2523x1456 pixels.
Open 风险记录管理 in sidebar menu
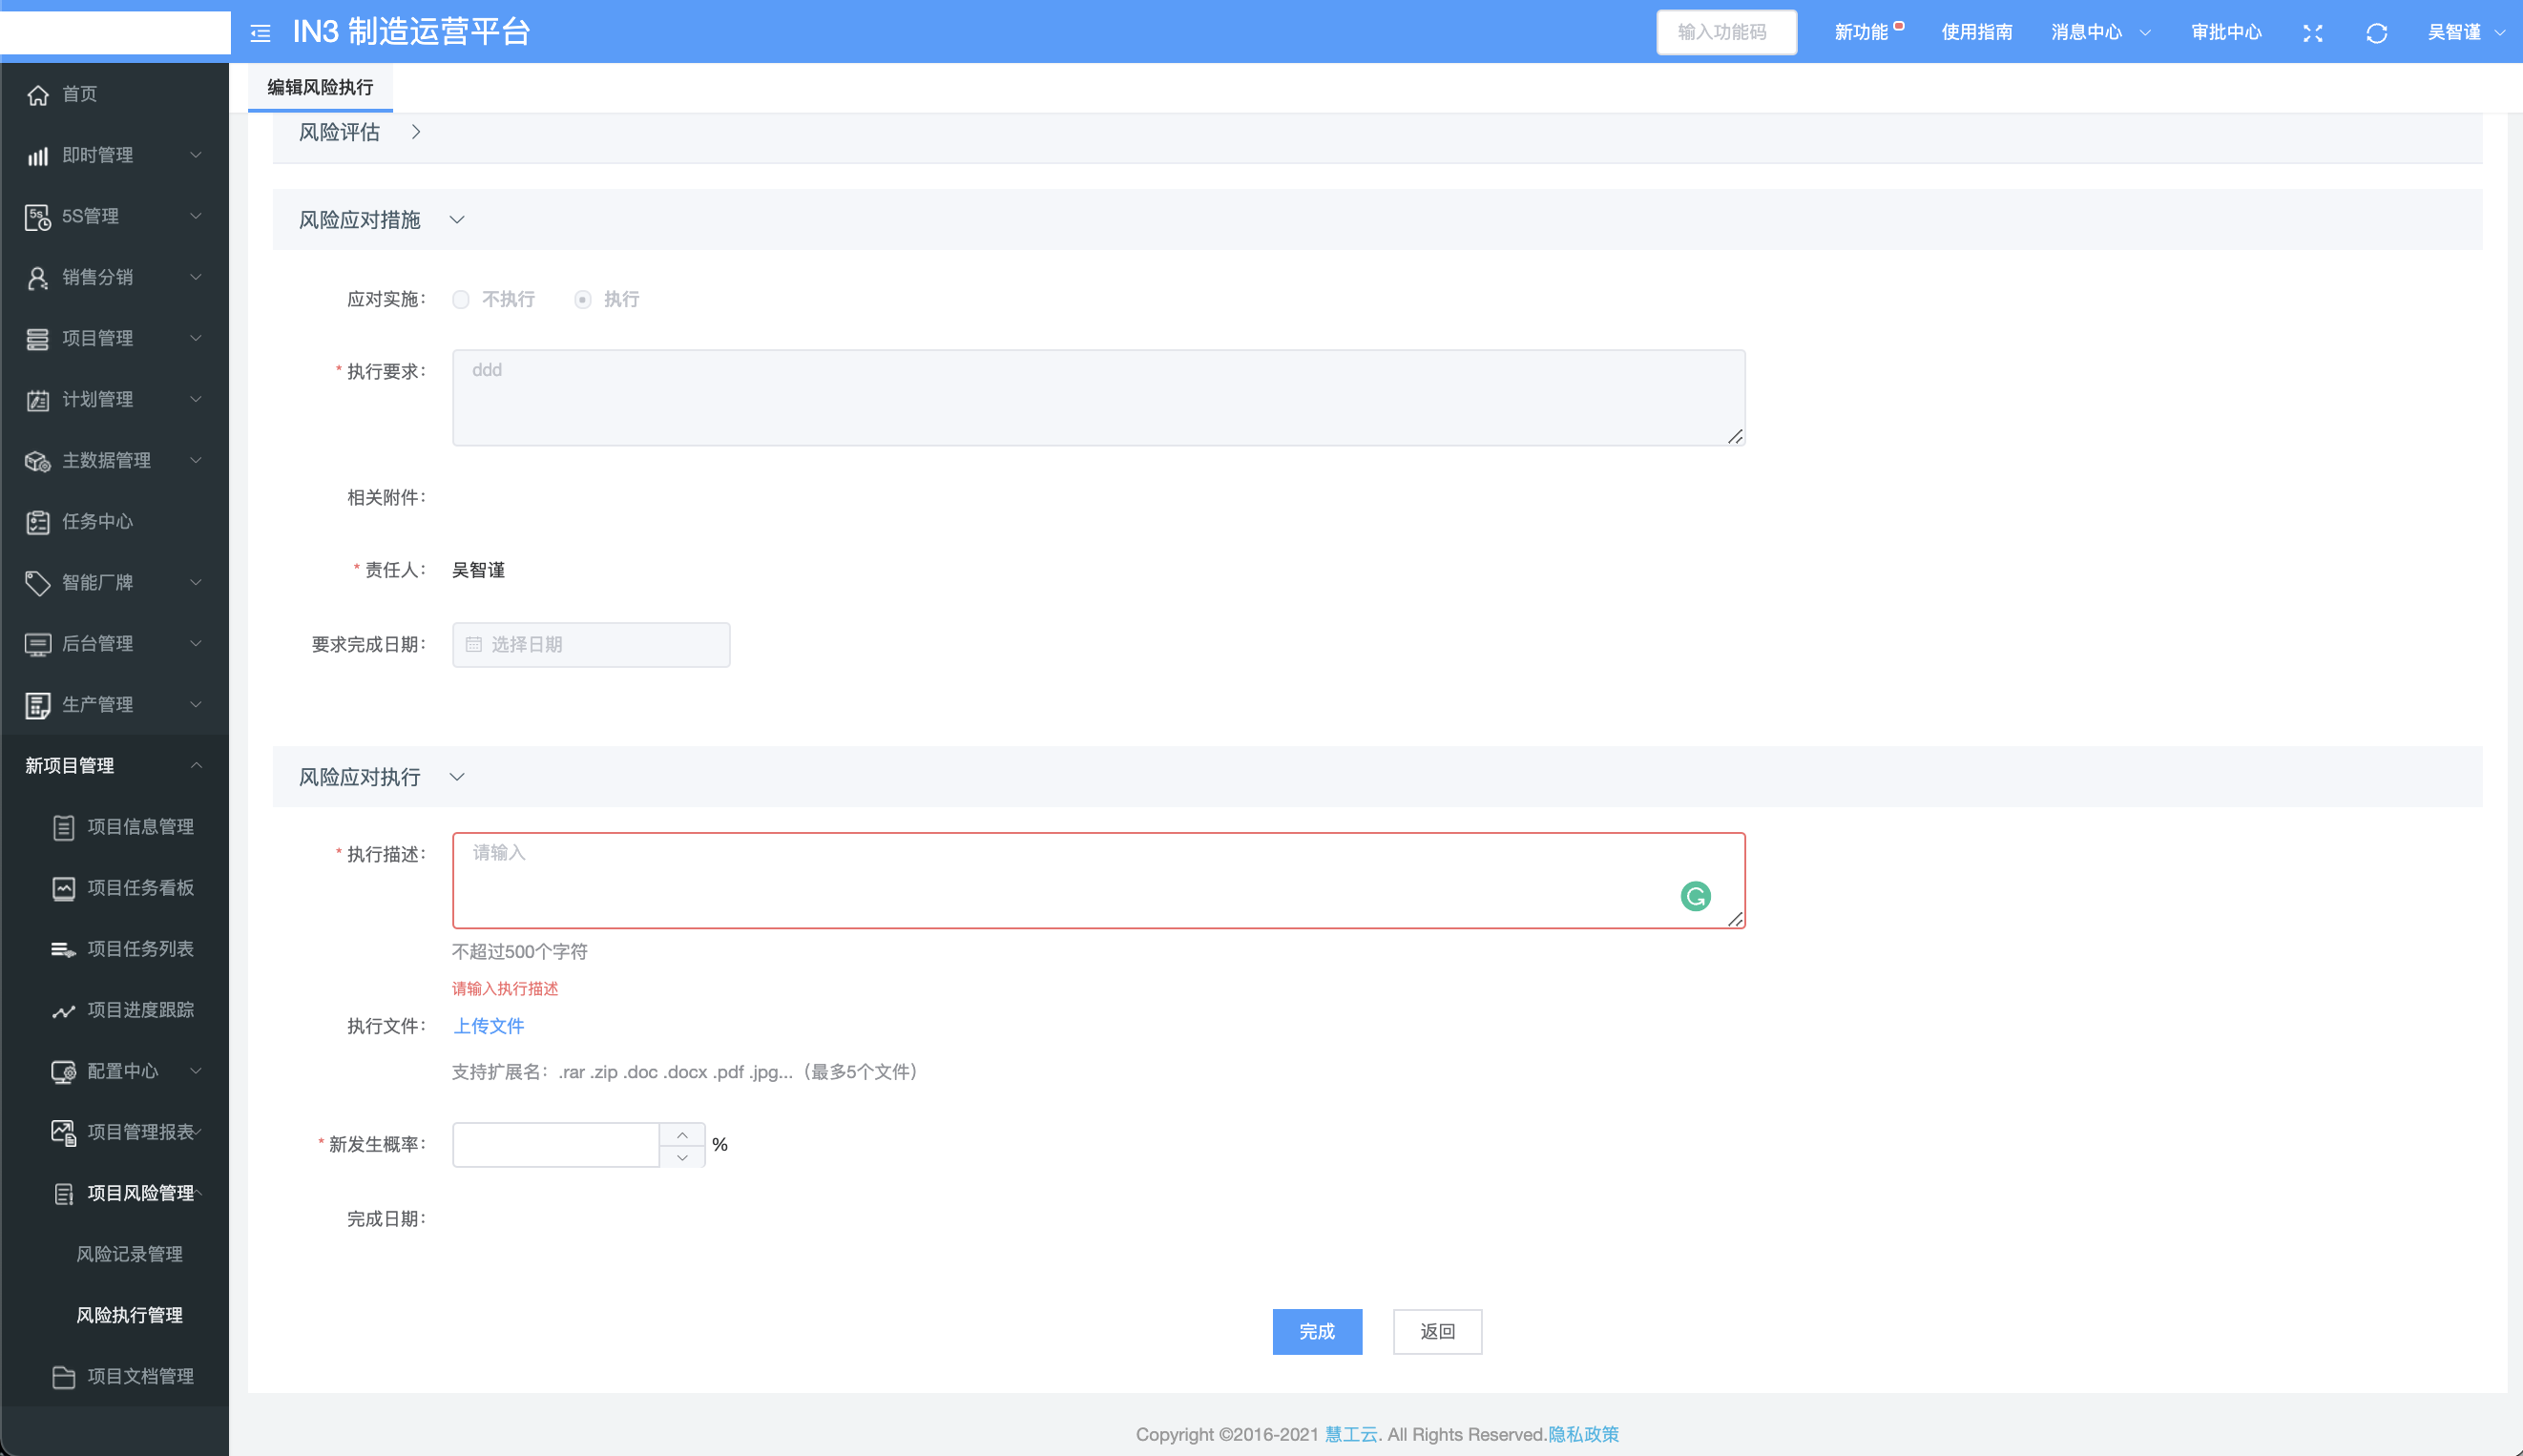(129, 1254)
